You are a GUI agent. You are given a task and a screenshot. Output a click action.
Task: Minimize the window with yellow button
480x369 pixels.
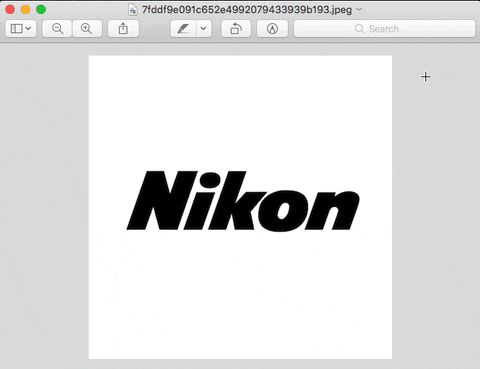click(x=26, y=9)
